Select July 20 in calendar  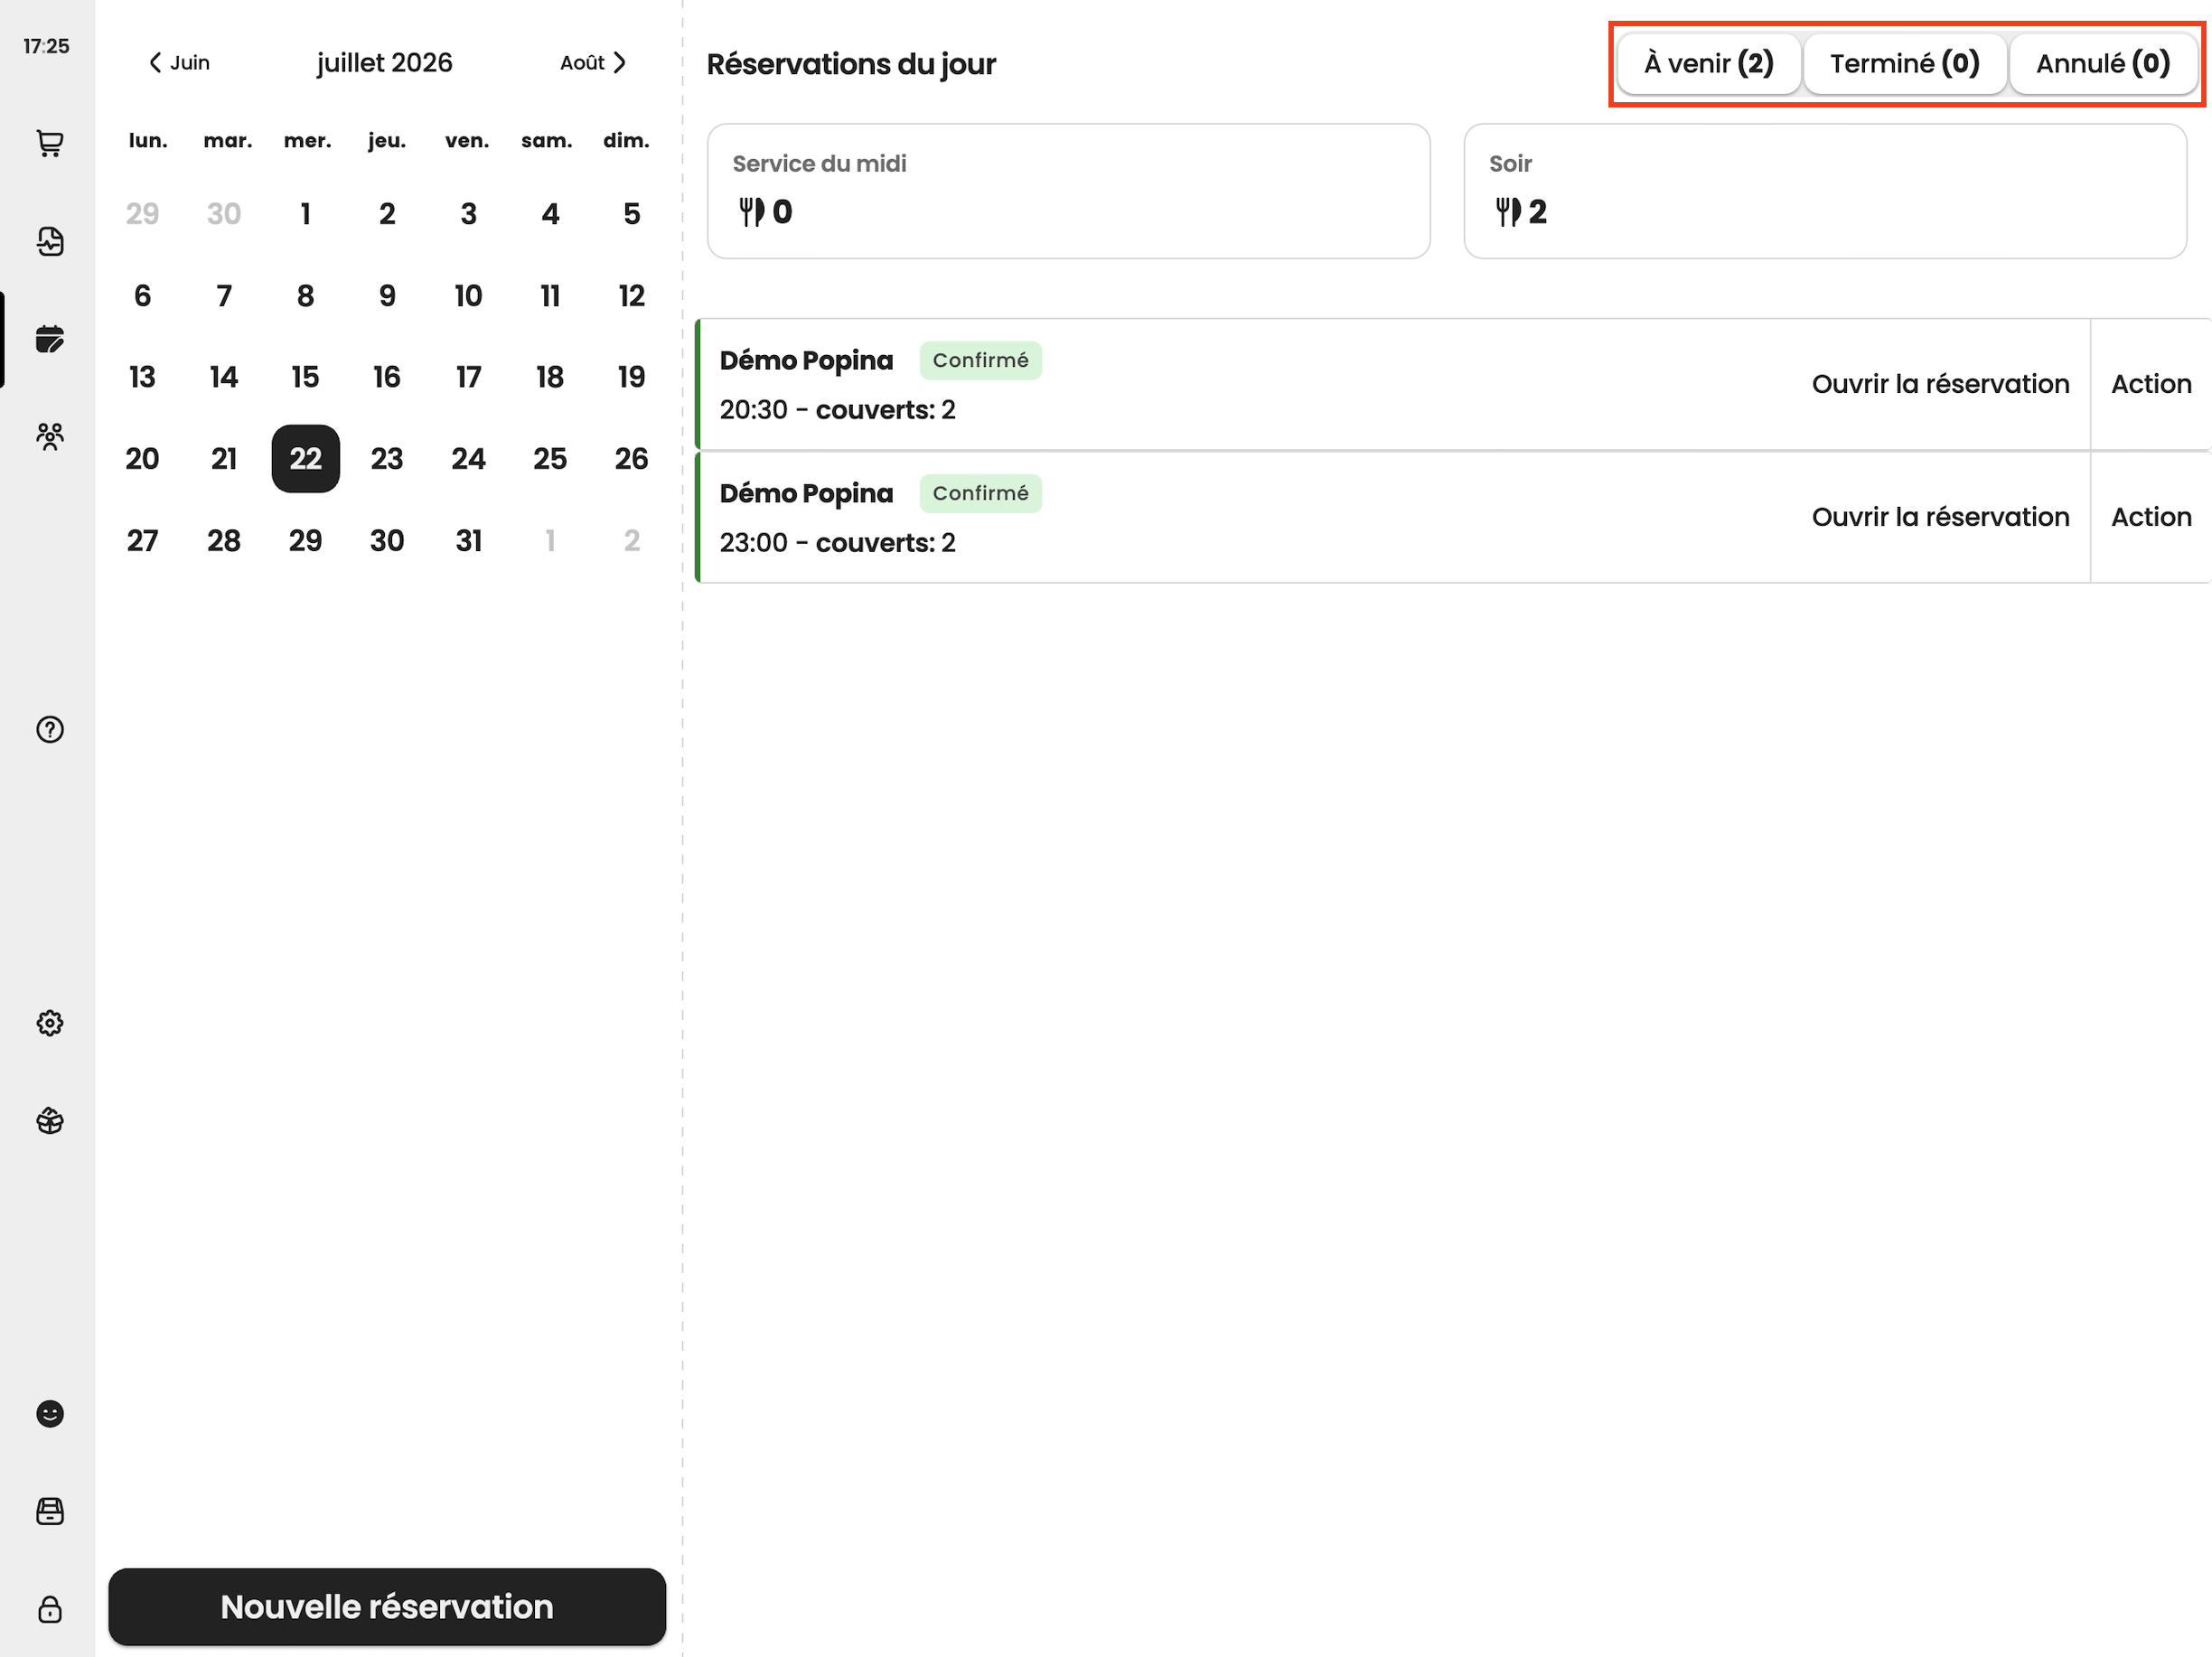(143, 459)
